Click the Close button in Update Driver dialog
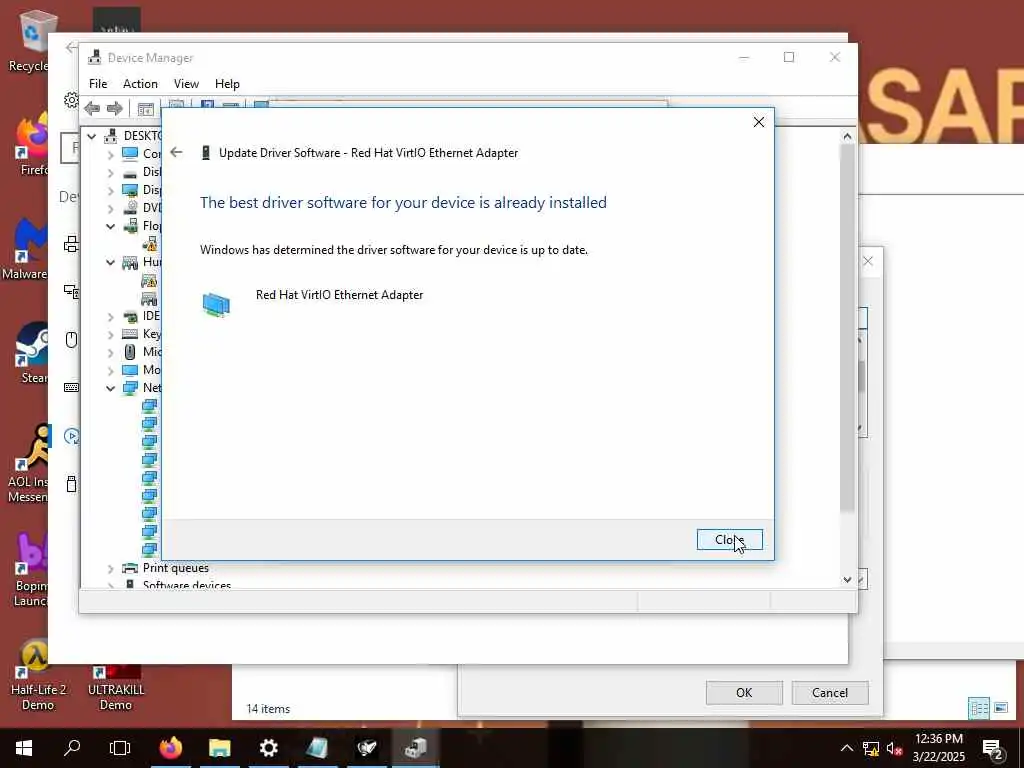The image size is (1024, 768). 729,539
